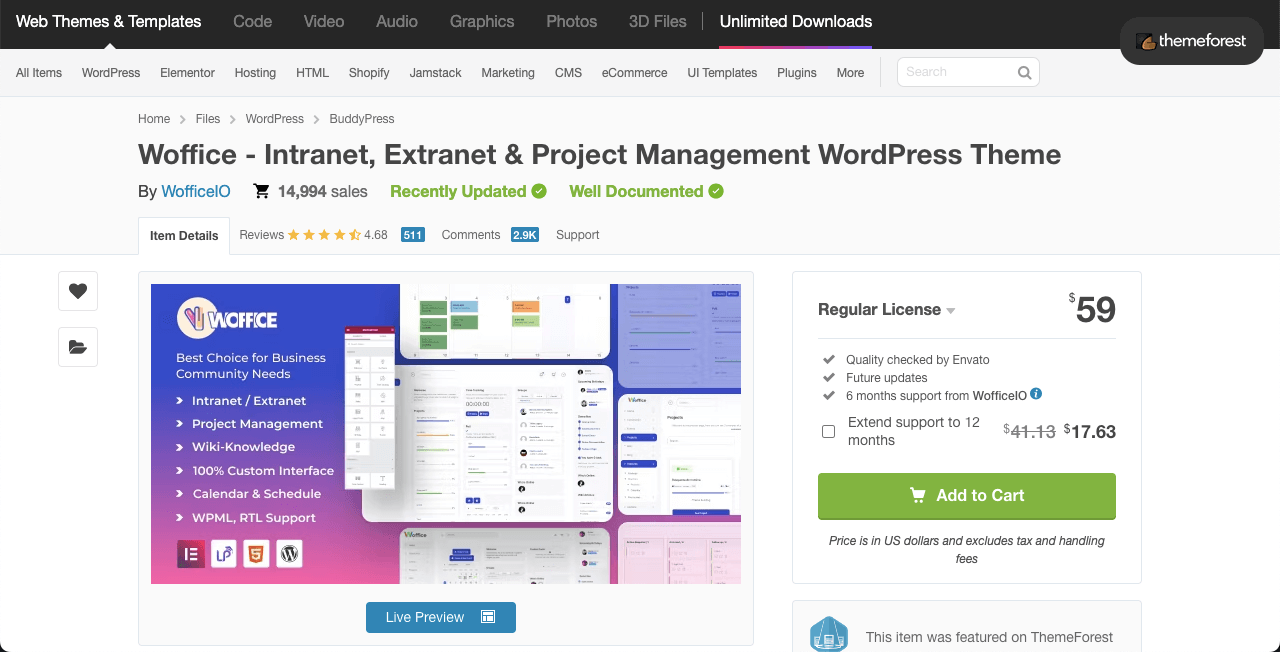This screenshot has height=652, width=1280.
Task: Open the Graphics marketplace menu
Action: tap(482, 21)
